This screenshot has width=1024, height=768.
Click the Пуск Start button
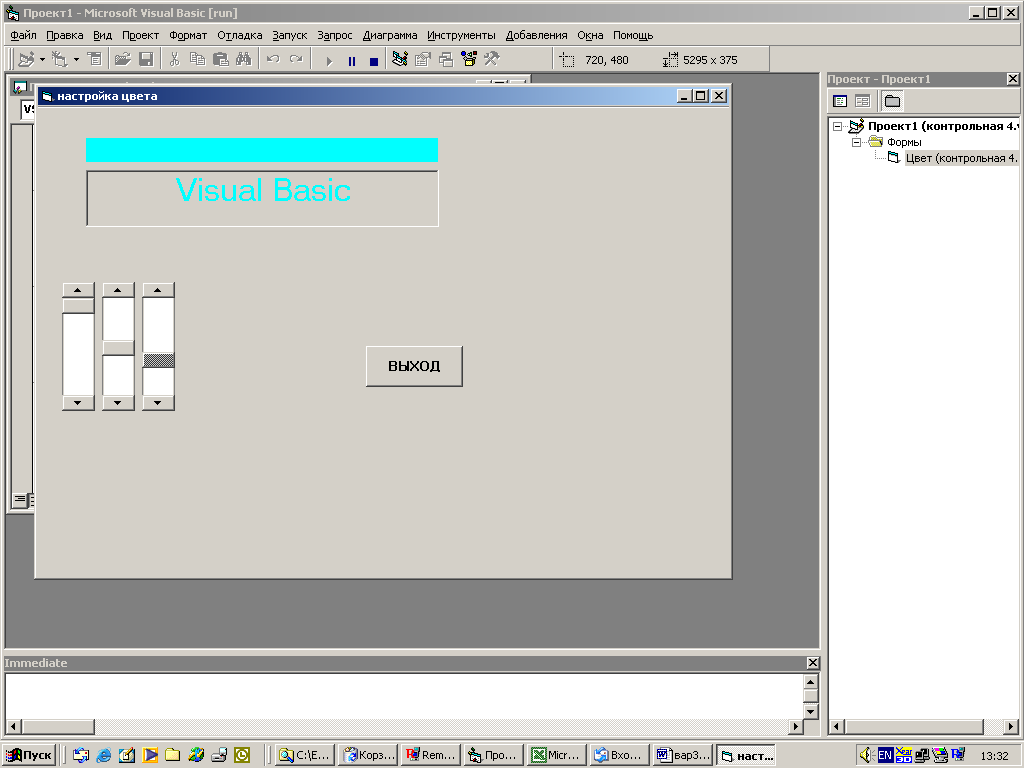(29, 756)
